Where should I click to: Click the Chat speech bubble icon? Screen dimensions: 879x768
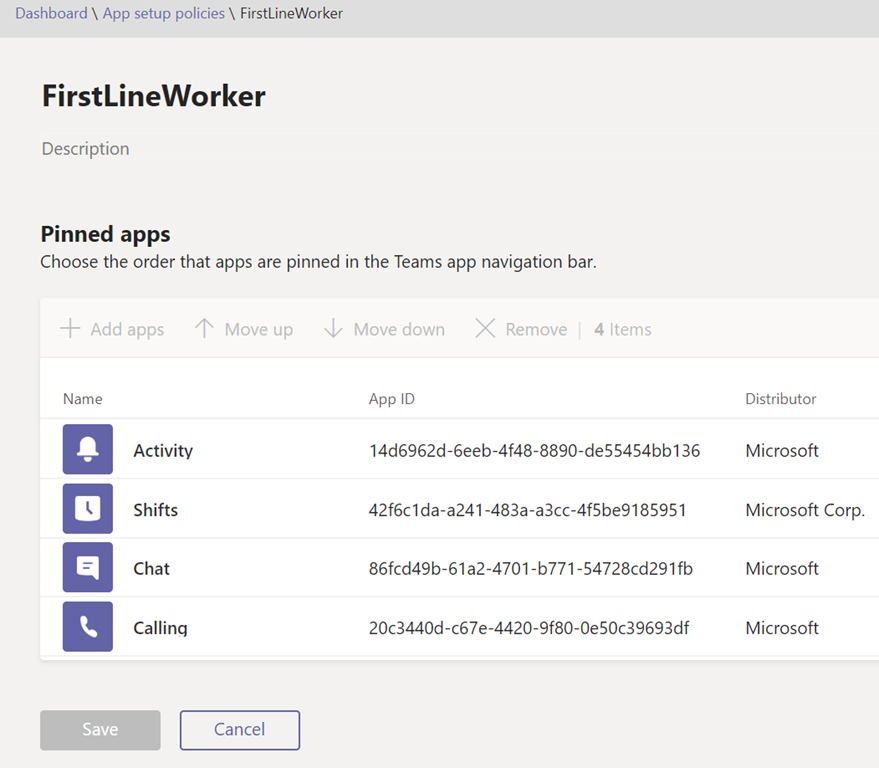(88, 568)
